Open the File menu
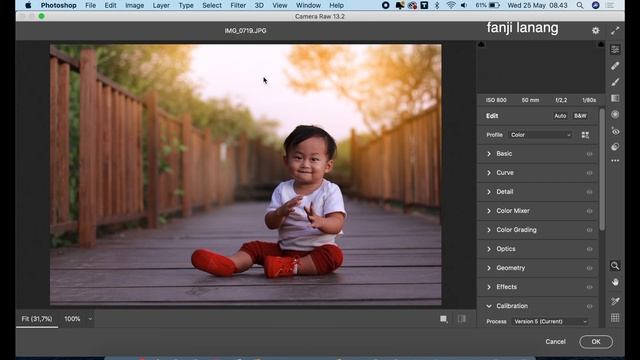The height and width of the screenshot is (360, 640). (x=91, y=5)
